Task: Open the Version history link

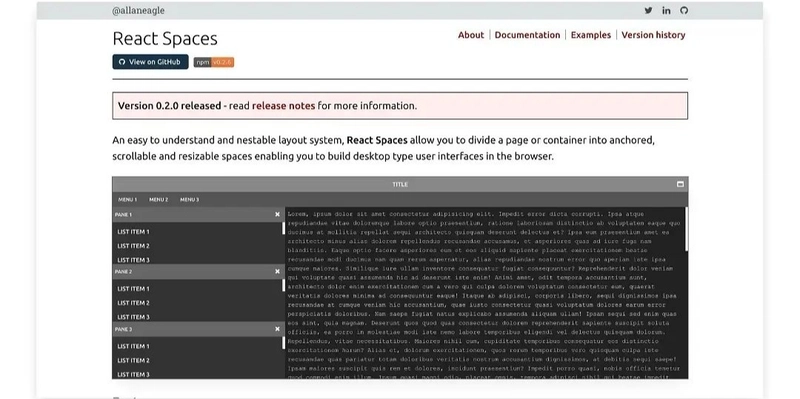Action: (x=653, y=35)
